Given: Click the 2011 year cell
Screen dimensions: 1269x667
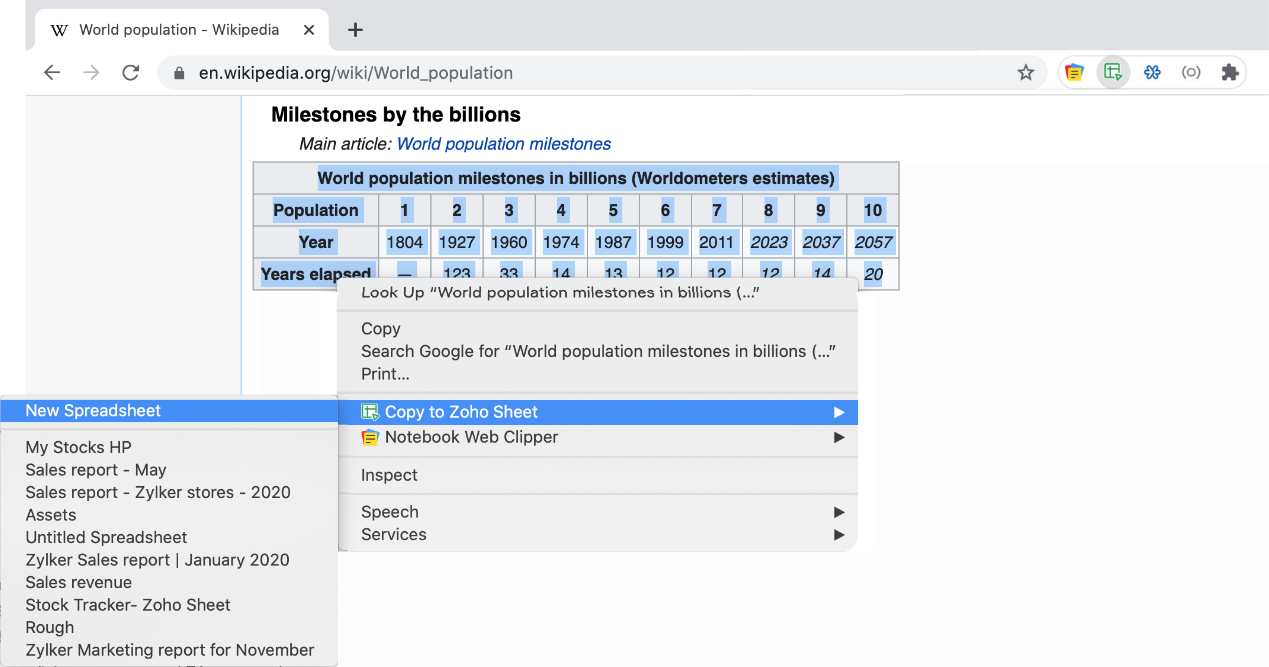Looking at the screenshot, I should coord(717,242).
